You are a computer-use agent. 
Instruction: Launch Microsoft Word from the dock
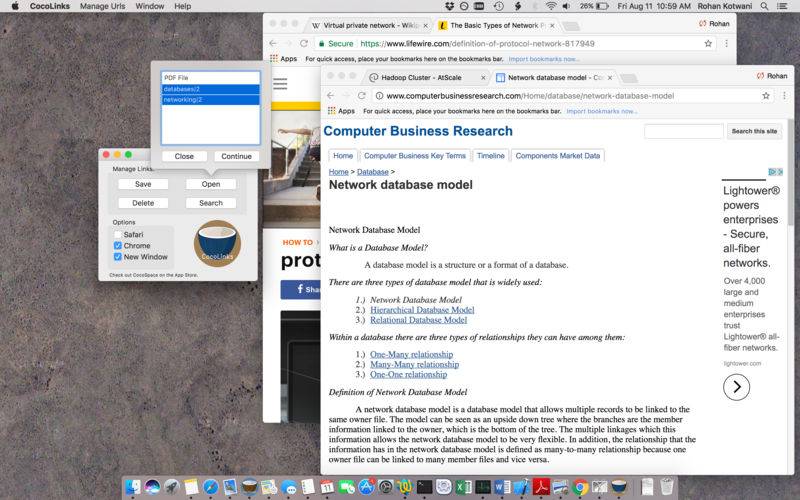502,487
